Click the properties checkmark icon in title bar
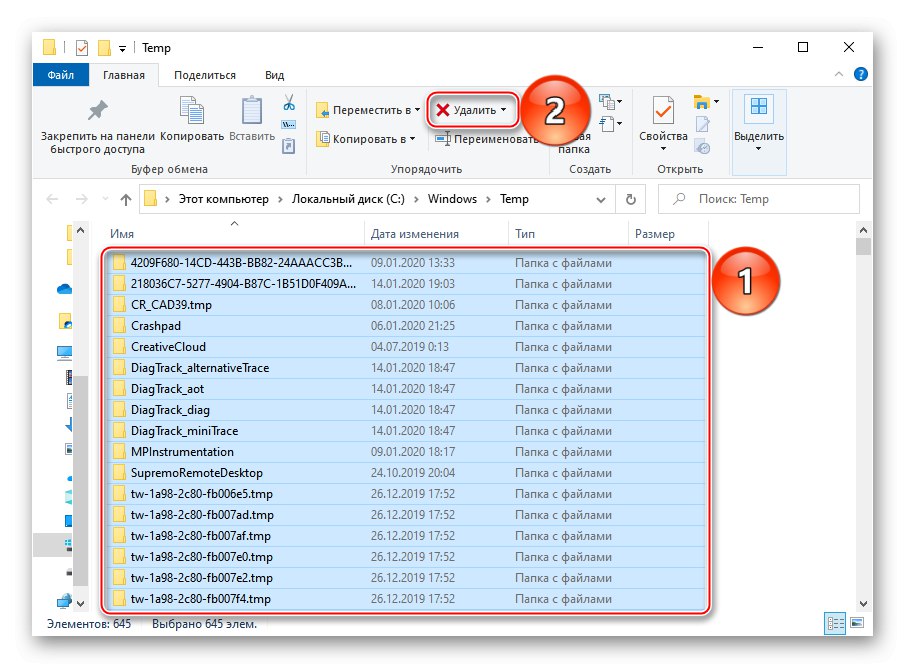This screenshot has height=668, width=905. pyautogui.click(x=82, y=47)
